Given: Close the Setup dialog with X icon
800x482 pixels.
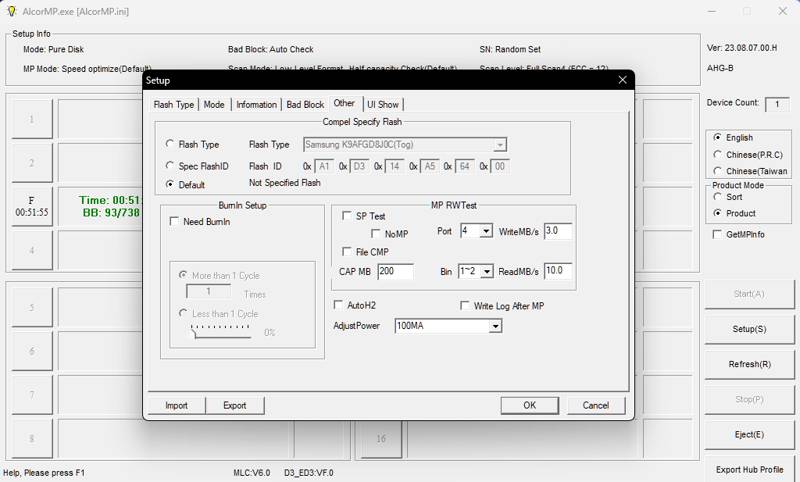Looking at the screenshot, I should pyautogui.click(x=622, y=80).
